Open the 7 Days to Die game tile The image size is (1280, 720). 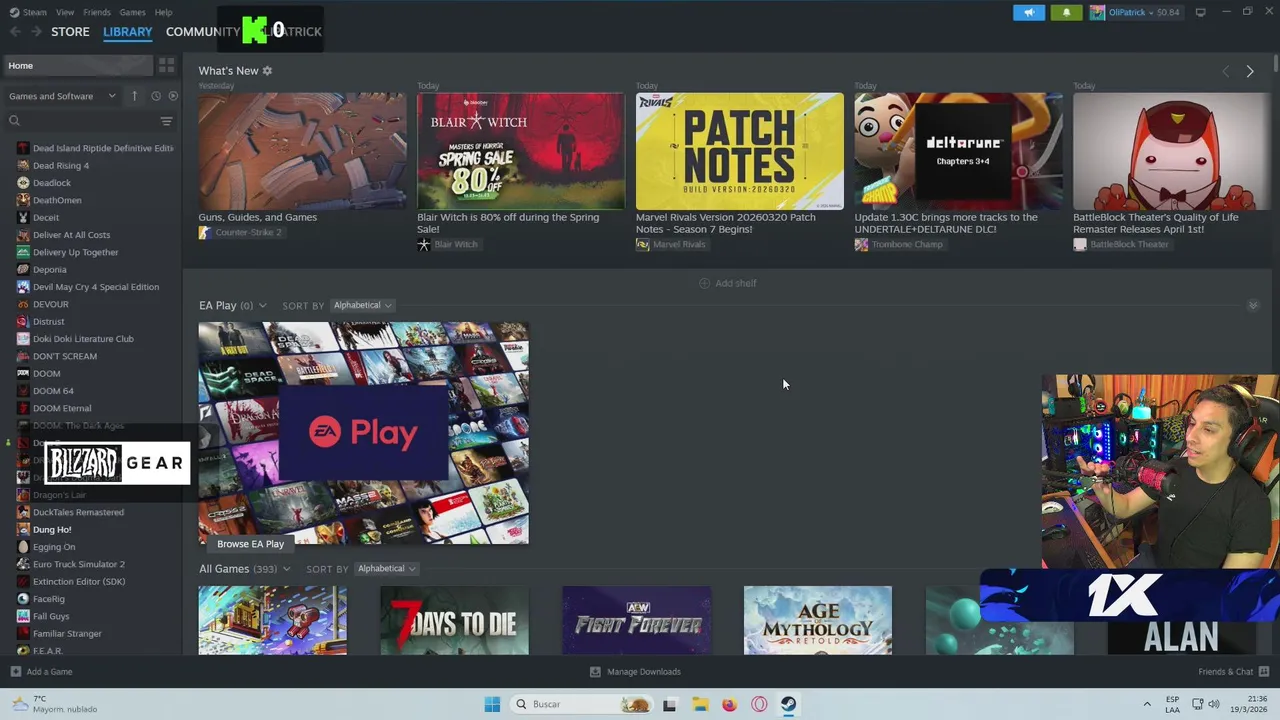pyautogui.click(x=455, y=621)
